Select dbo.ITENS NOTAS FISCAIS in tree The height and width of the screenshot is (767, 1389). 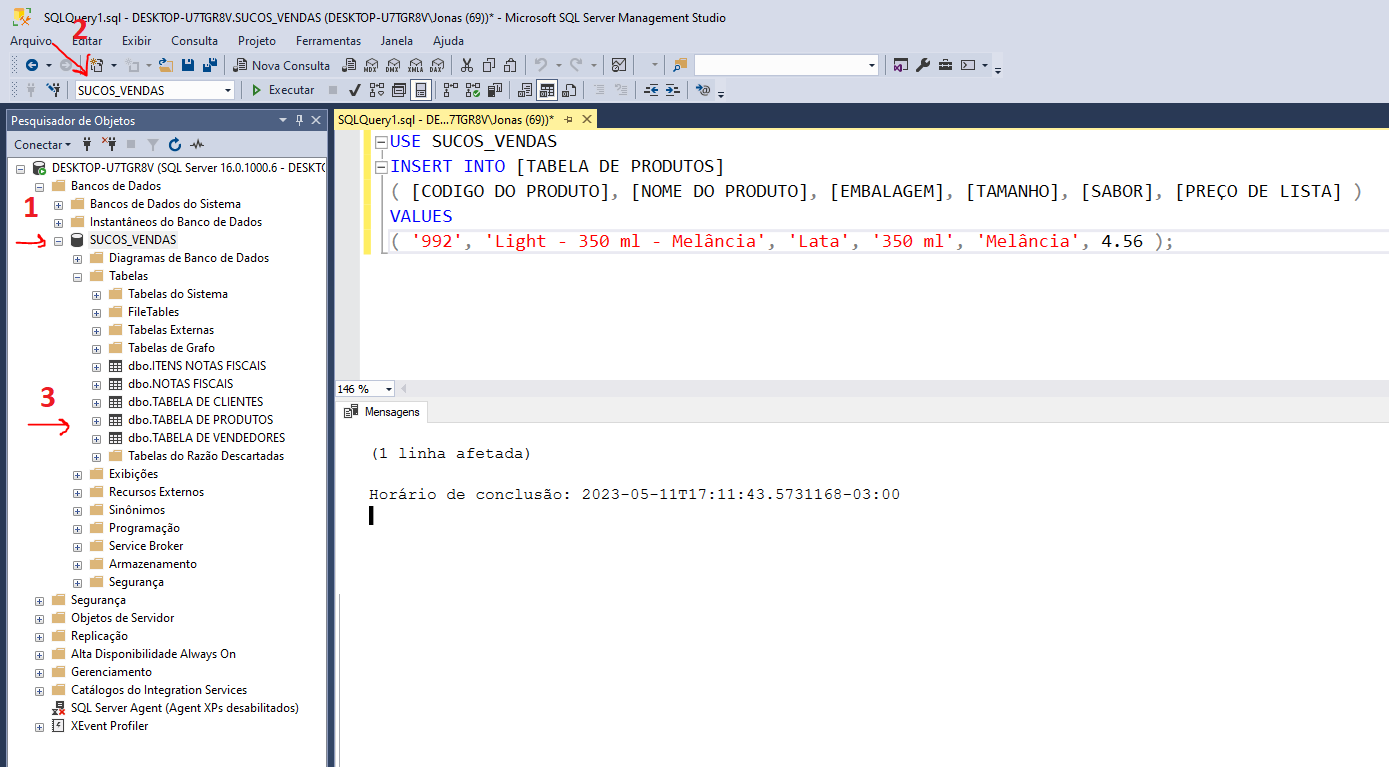point(197,366)
